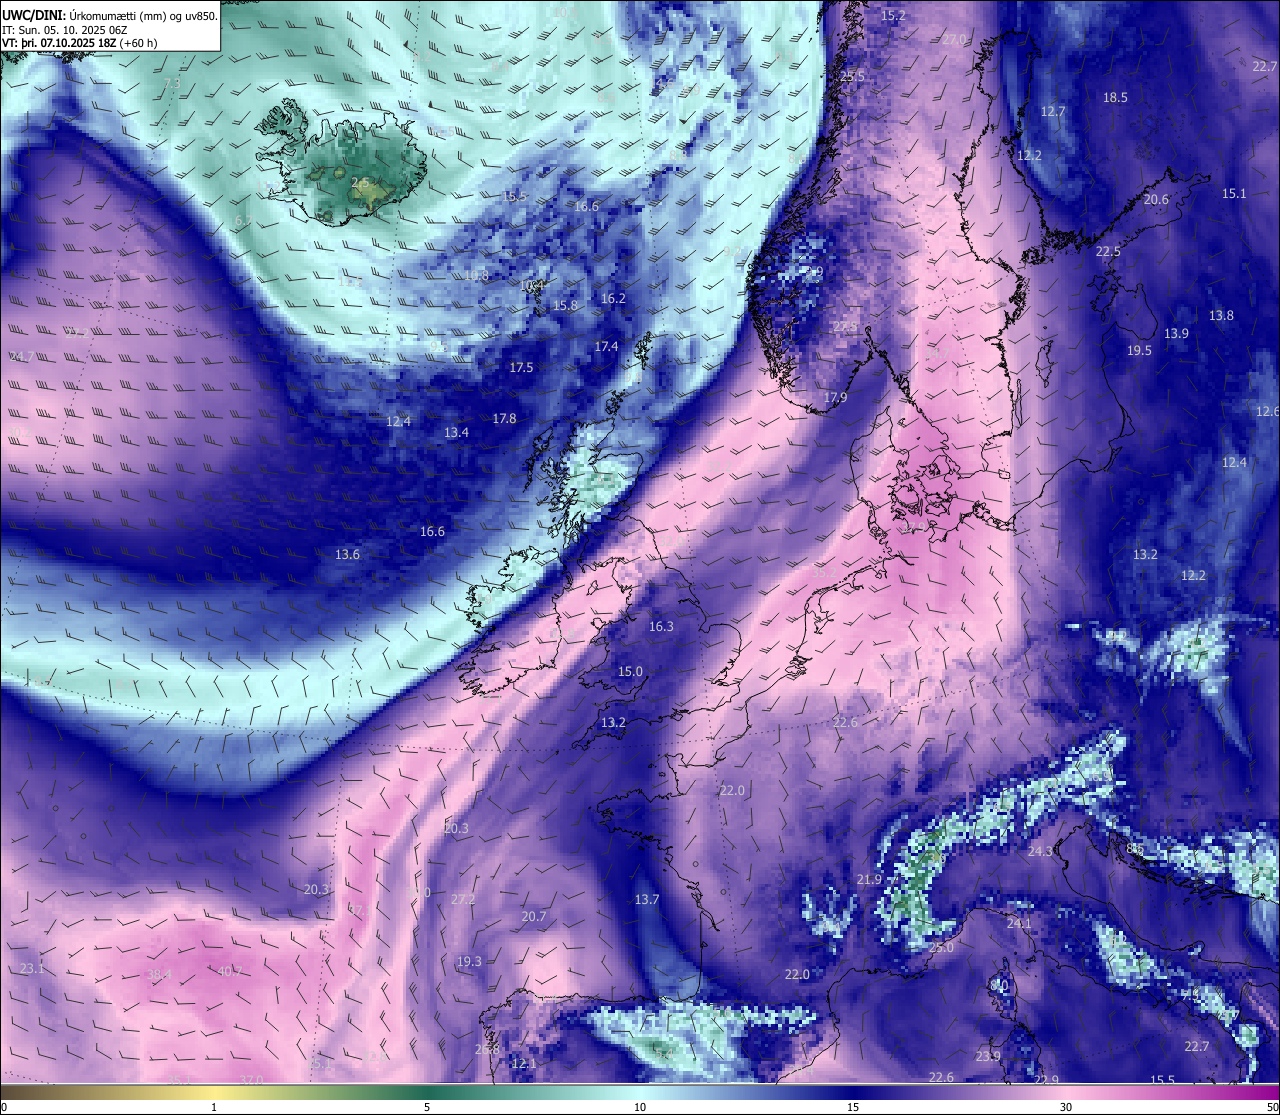Click the 13.8 value label
The height and width of the screenshot is (1115, 1280).
coord(1221,316)
